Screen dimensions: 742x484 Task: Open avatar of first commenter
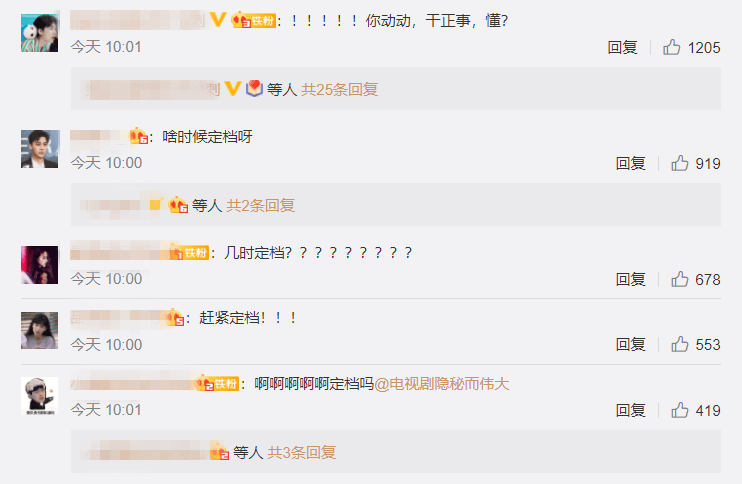pyautogui.click(x=40, y=33)
